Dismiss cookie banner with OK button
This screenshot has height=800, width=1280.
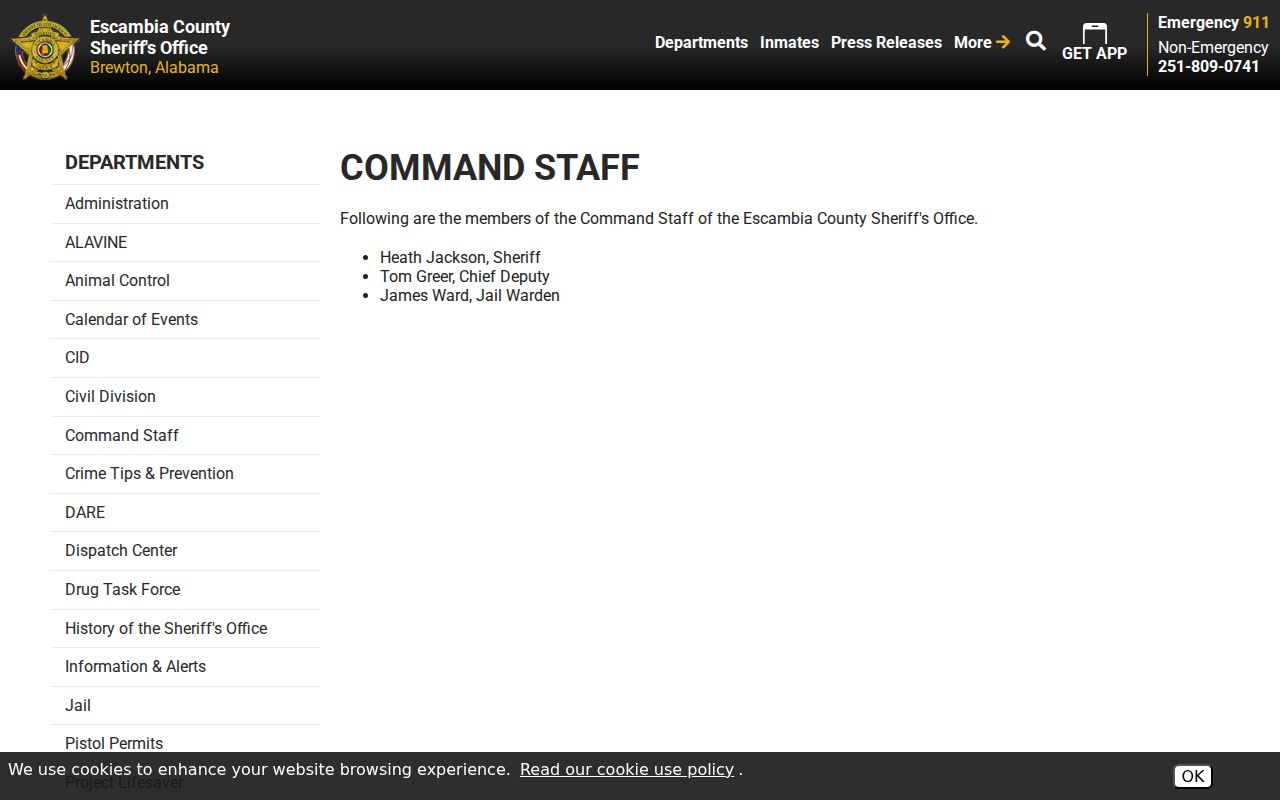(x=1192, y=776)
